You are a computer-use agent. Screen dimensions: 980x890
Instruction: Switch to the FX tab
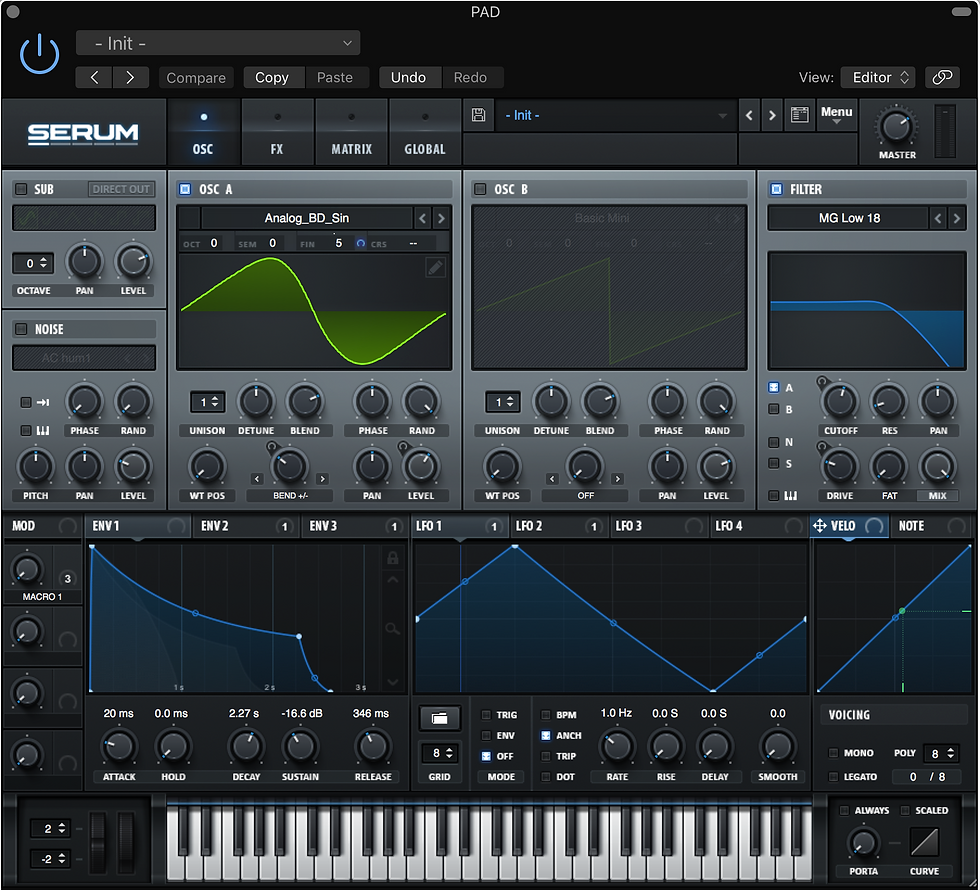(277, 132)
